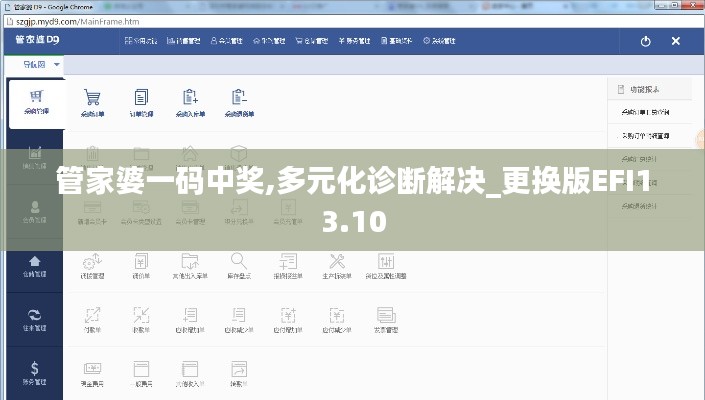Screen dimensions: 705x400
Task: Open the sliders location attribute adjustment icon
Action: pos(385,262)
